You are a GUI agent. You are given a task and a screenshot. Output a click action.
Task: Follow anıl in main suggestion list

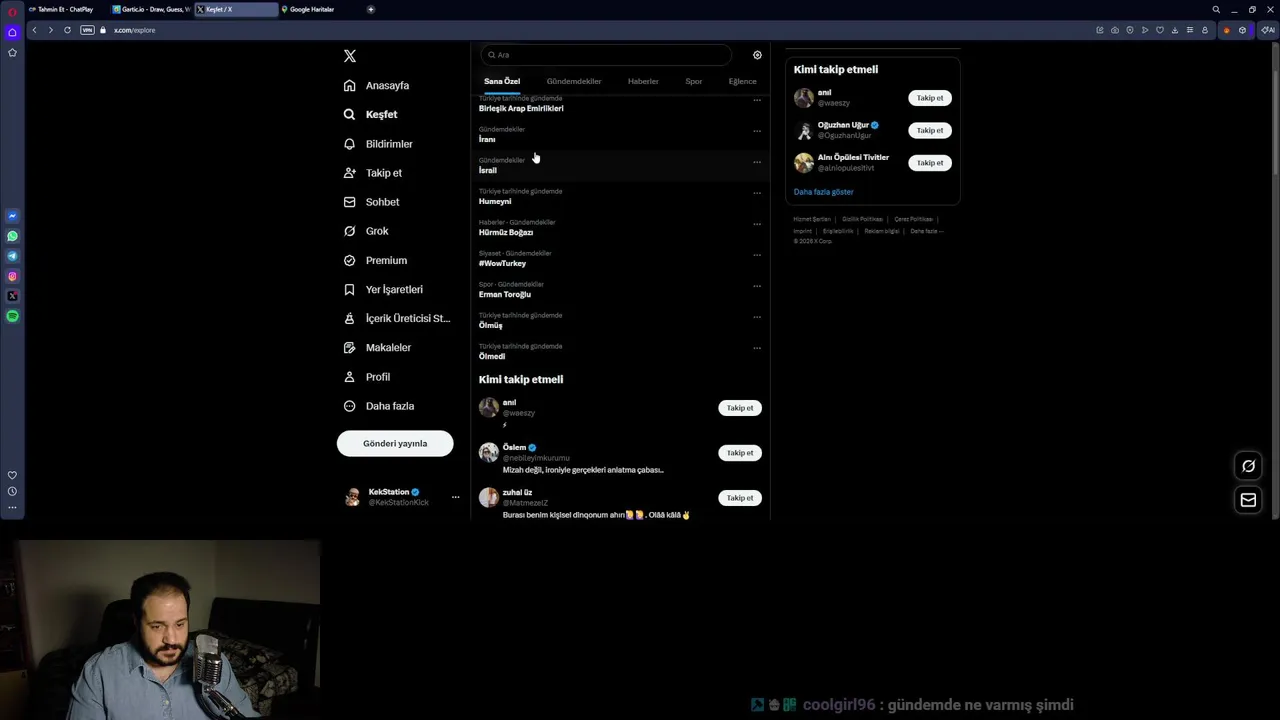[x=740, y=408]
